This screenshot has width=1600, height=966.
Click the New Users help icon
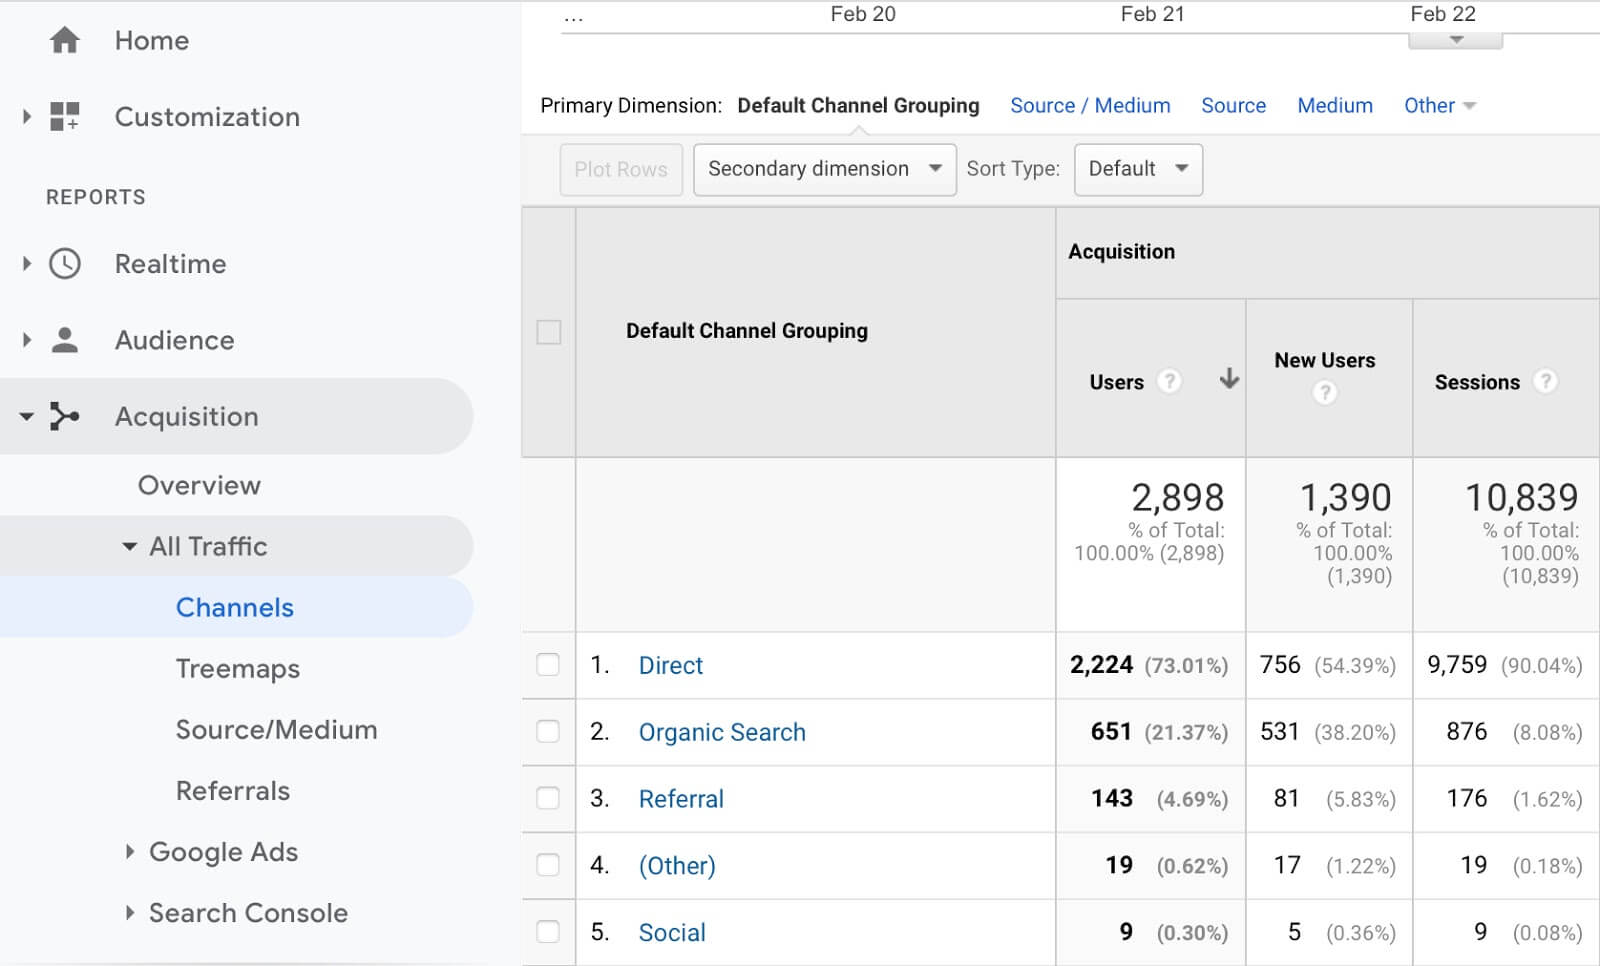pyautogui.click(x=1324, y=393)
